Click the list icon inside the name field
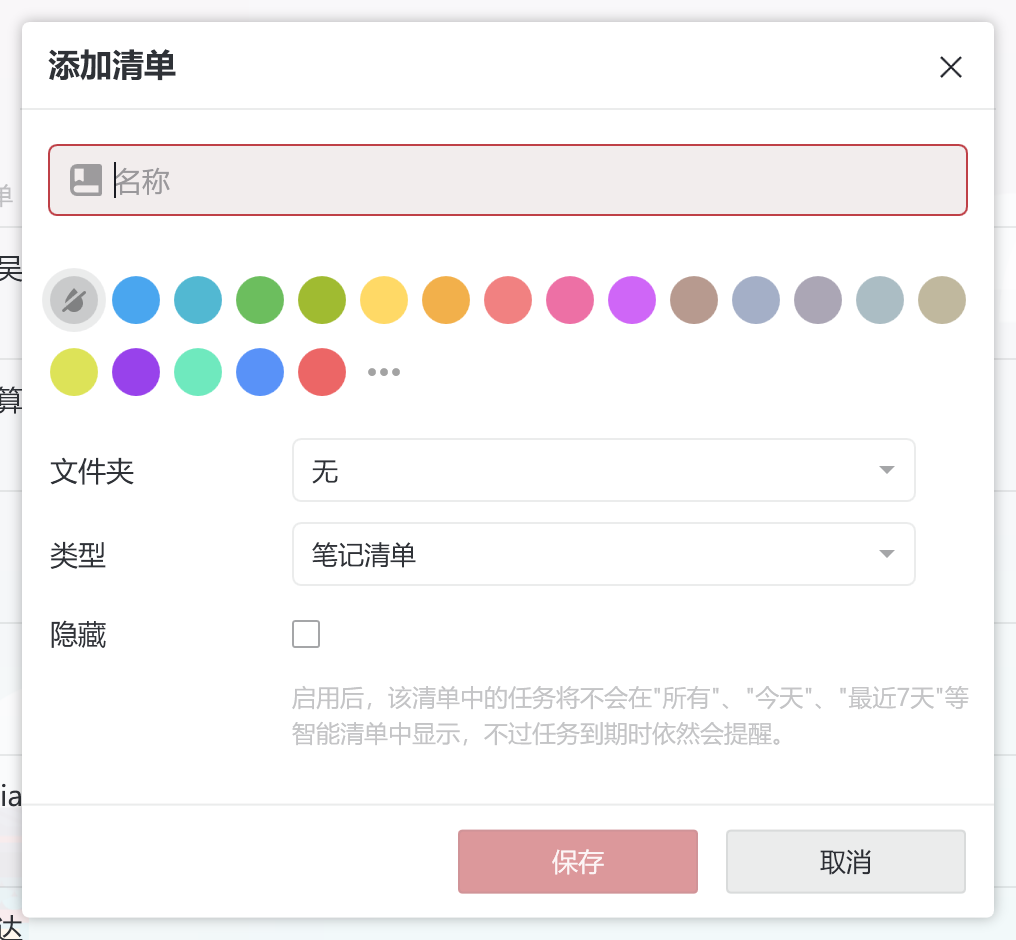1016x940 pixels. (87, 180)
